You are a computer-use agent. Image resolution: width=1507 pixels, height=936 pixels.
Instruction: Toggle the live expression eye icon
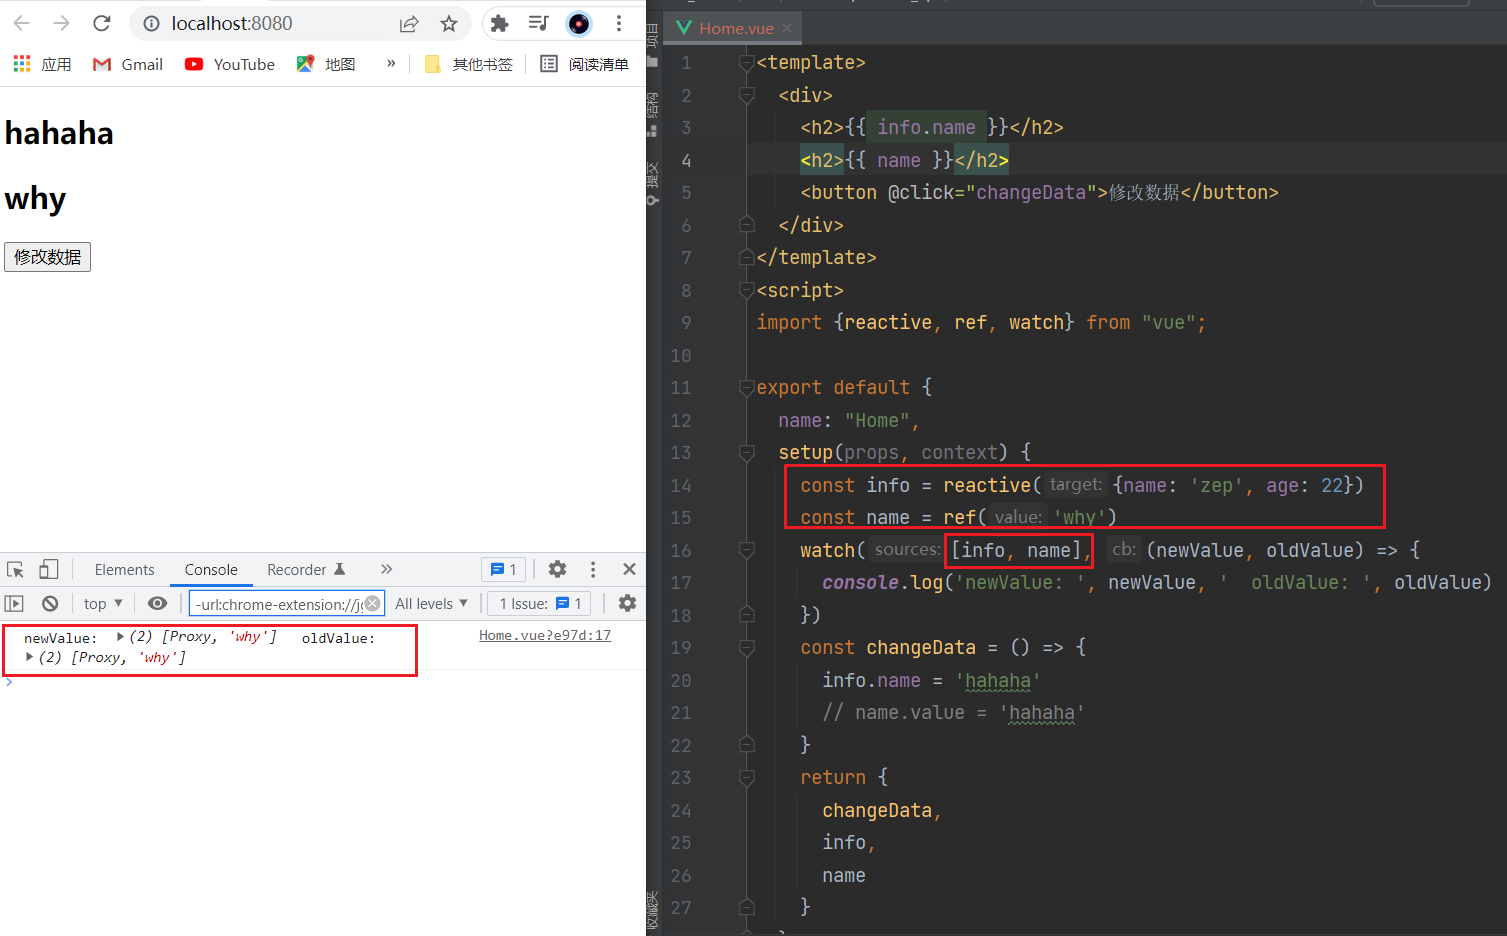pyautogui.click(x=157, y=603)
